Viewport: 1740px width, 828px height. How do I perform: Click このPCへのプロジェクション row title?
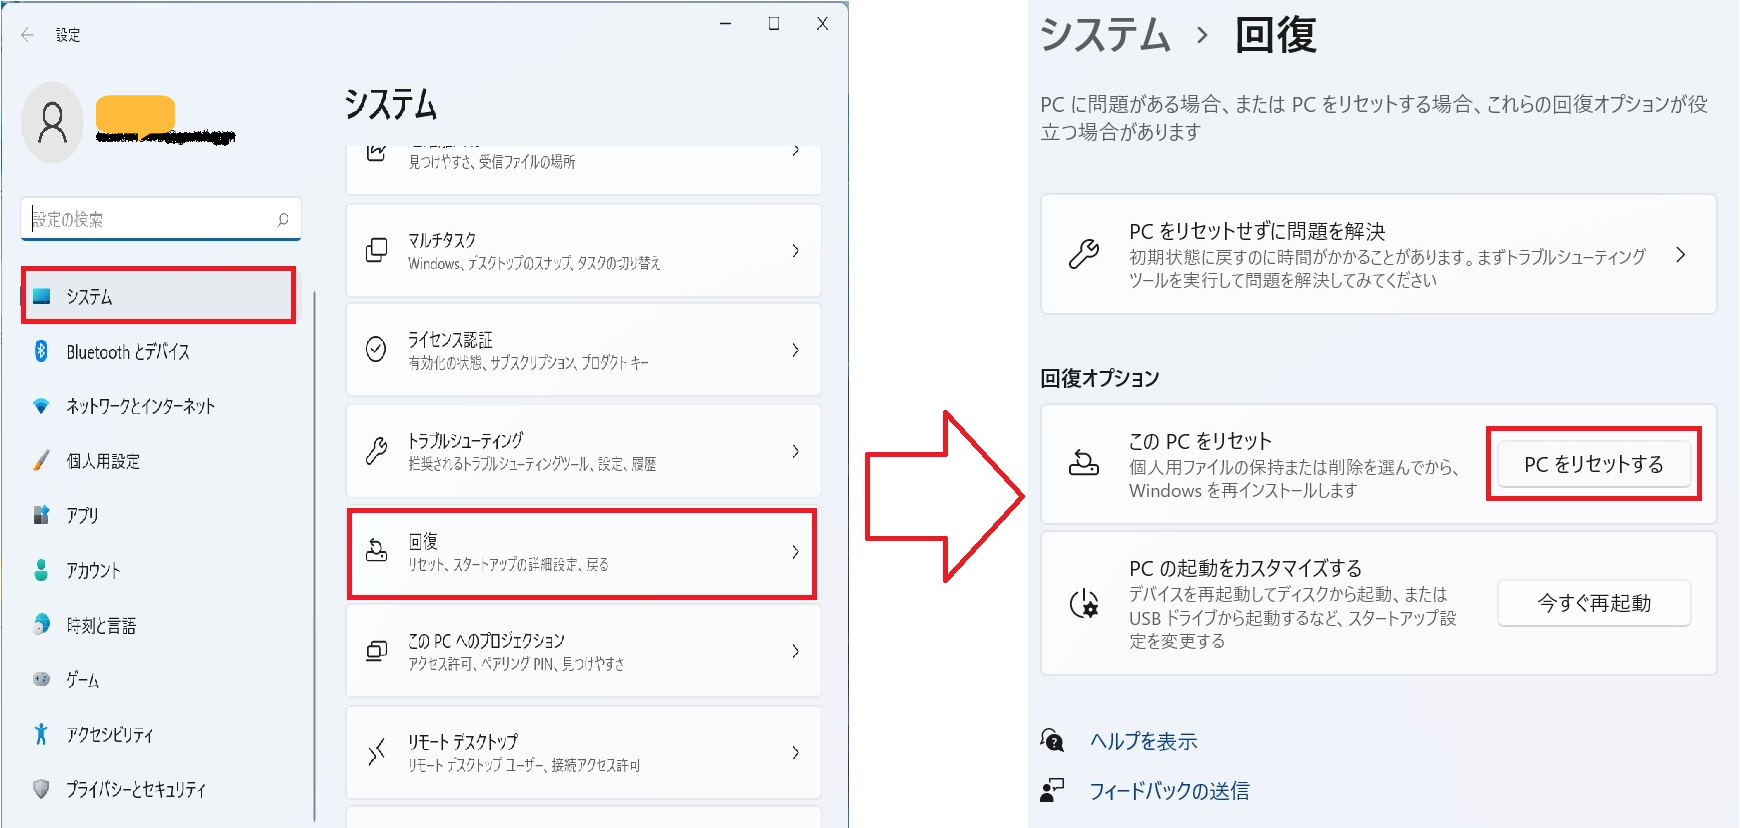pos(486,641)
